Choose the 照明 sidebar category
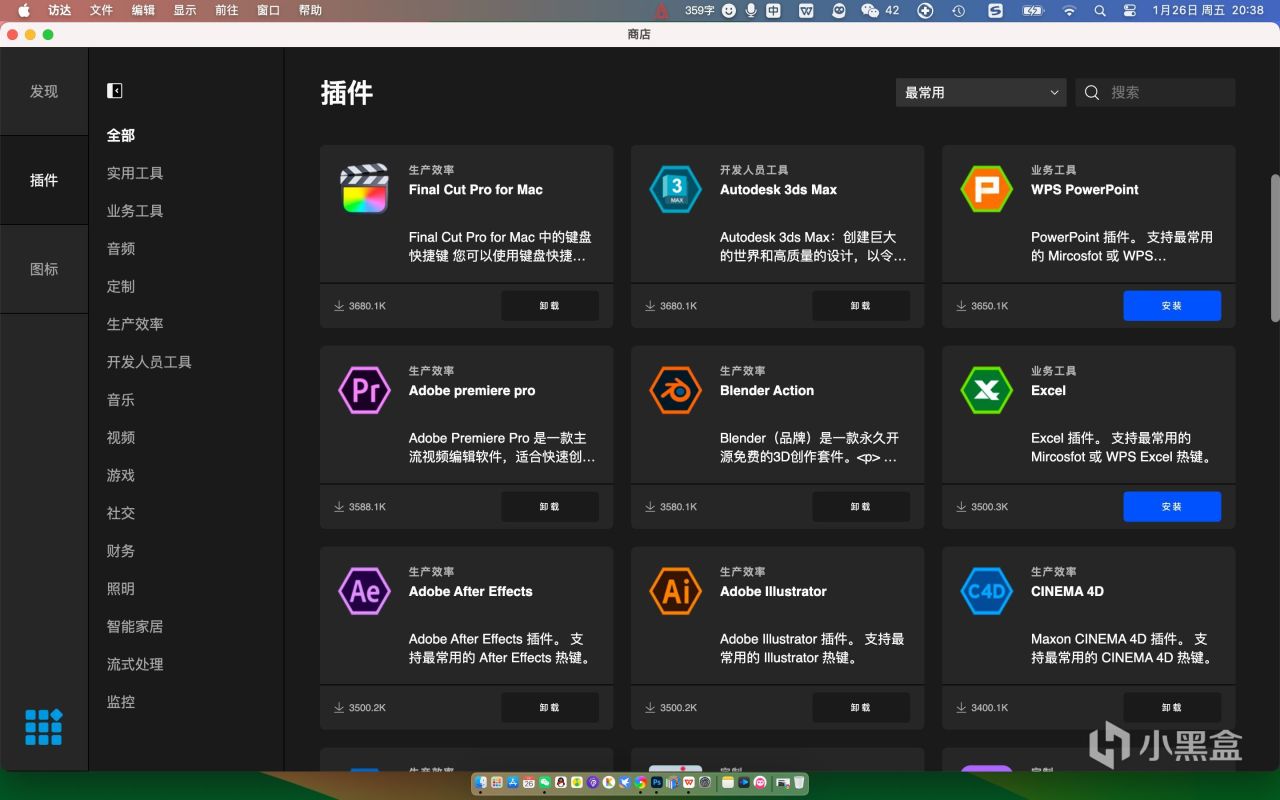1280x800 pixels. pyautogui.click(x=121, y=589)
